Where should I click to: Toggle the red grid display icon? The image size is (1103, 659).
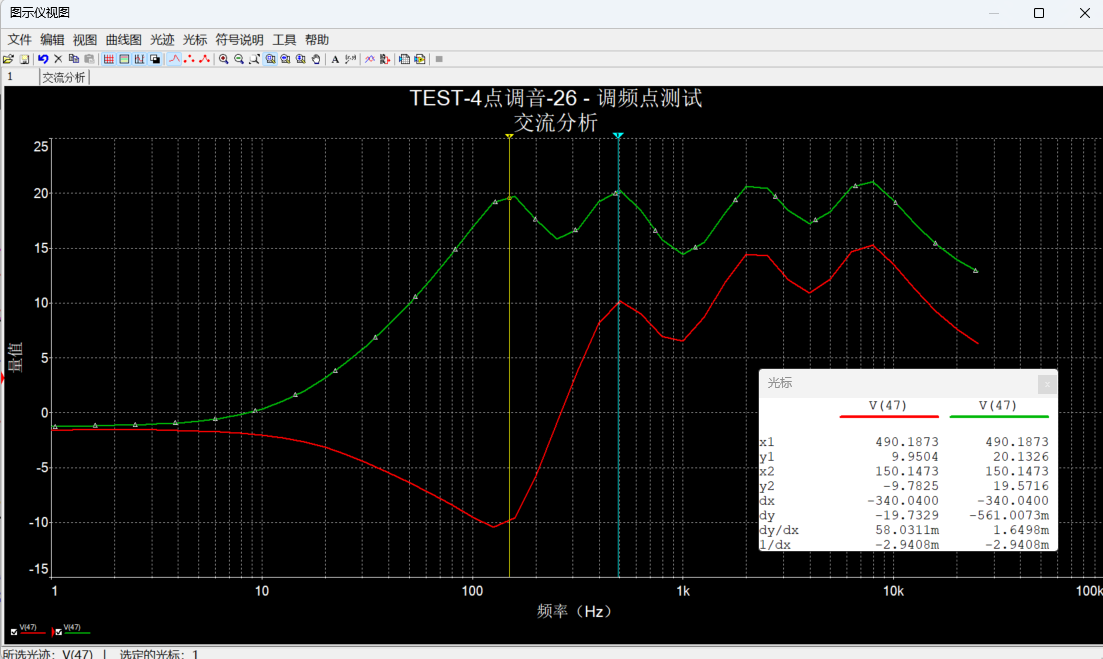108,59
